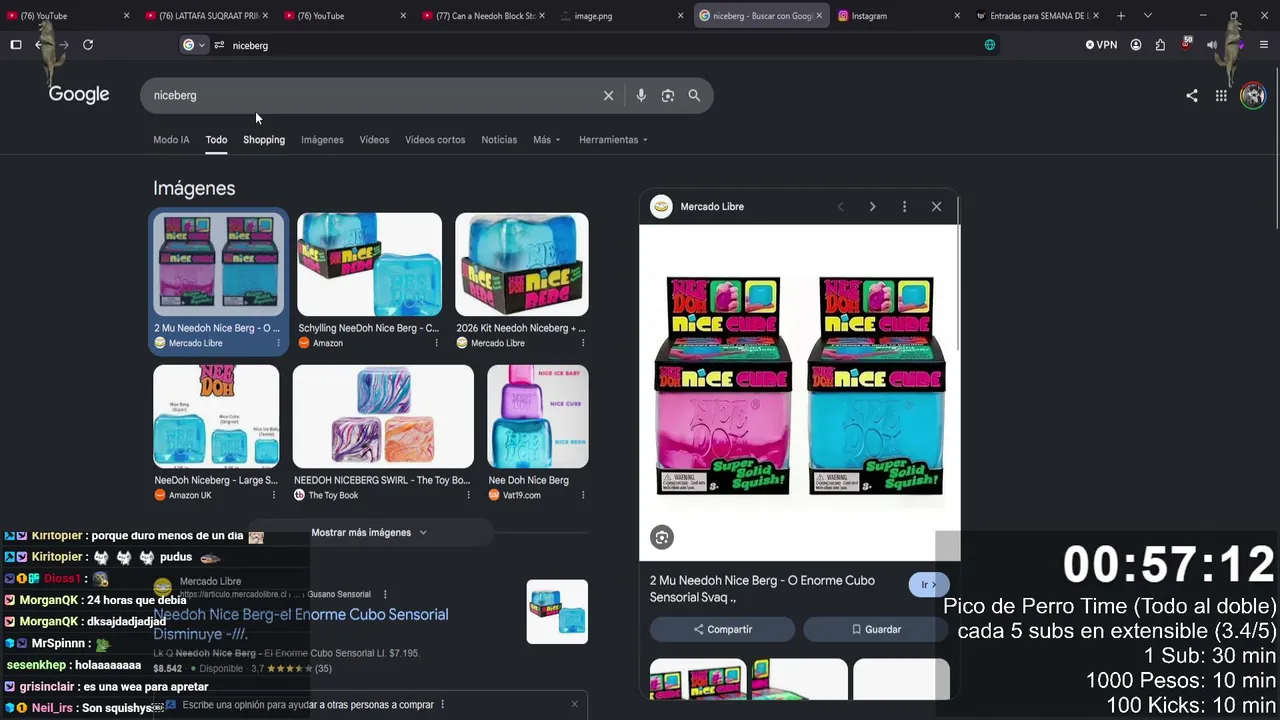Open the NEEDOH NICEBERG SWIRL thumbnail

(x=383, y=416)
